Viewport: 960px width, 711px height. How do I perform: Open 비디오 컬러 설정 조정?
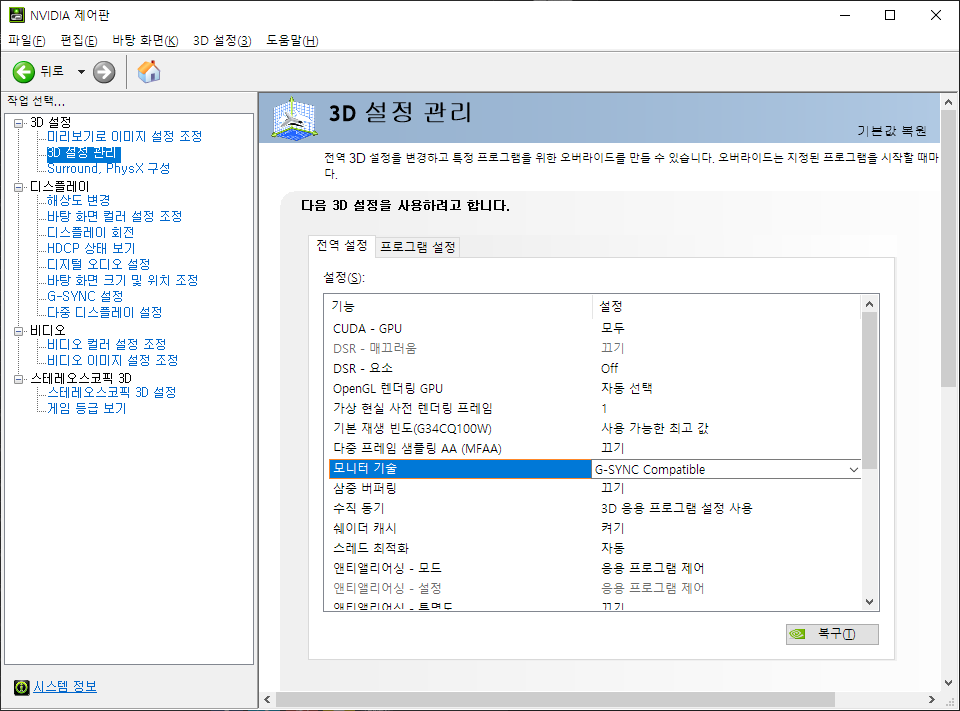[107, 344]
